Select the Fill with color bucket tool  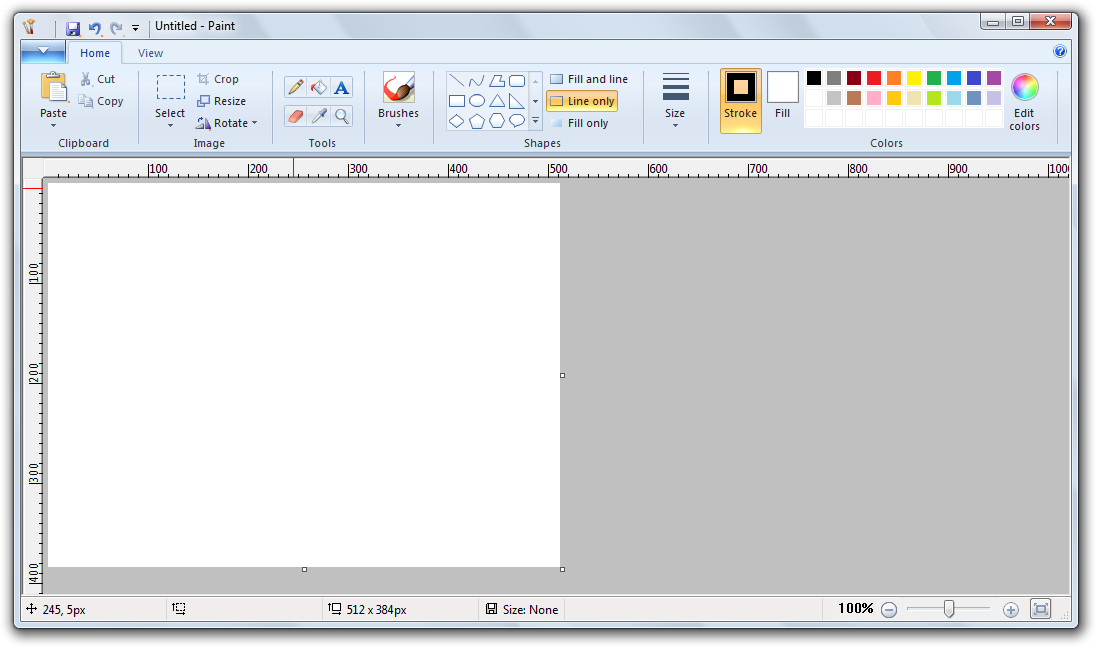[x=319, y=88]
